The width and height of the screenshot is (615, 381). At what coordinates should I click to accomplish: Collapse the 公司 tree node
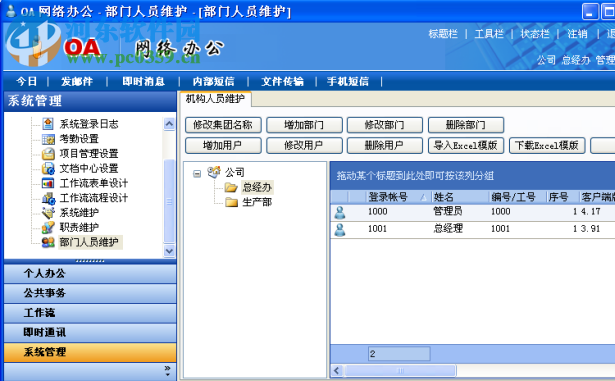197,173
